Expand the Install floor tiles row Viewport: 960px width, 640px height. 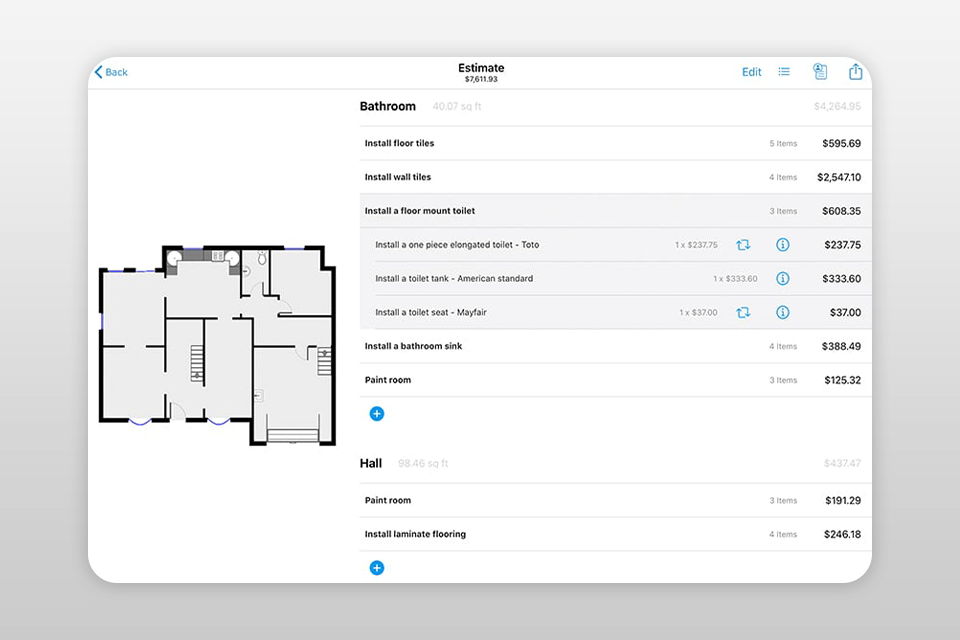coord(615,143)
